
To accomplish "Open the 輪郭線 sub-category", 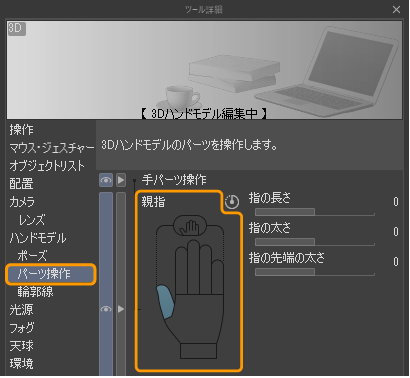I will coord(35,292).
